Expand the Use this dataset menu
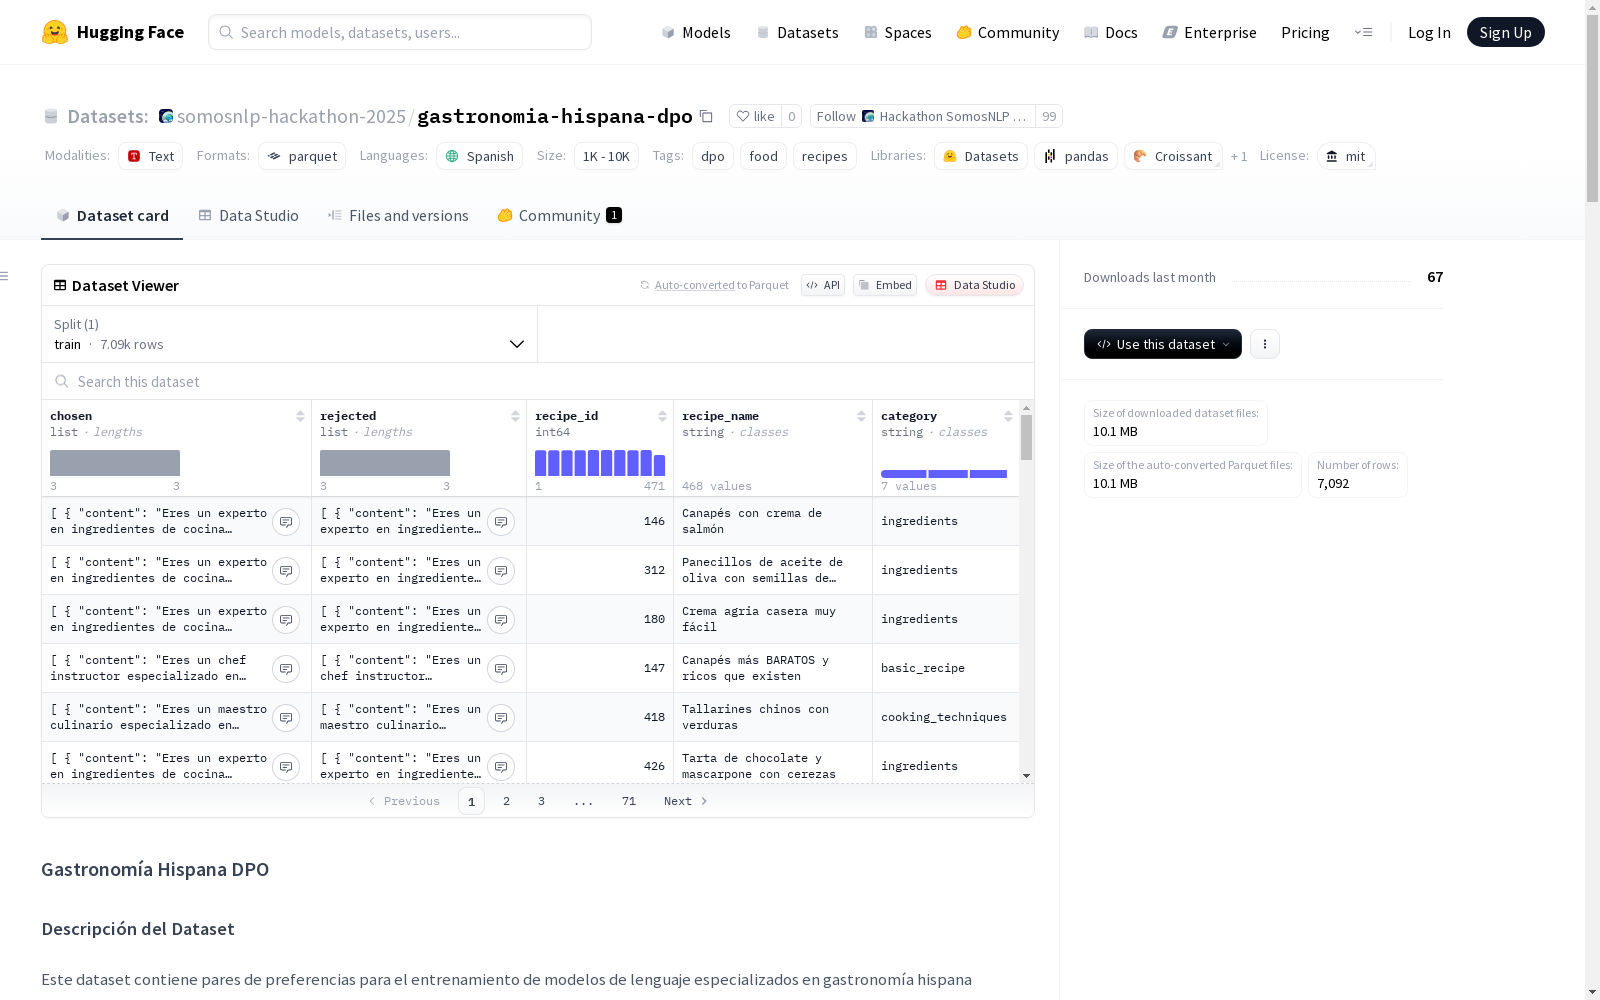Screen dimensions: 1600x1000 (x=1163, y=344)
